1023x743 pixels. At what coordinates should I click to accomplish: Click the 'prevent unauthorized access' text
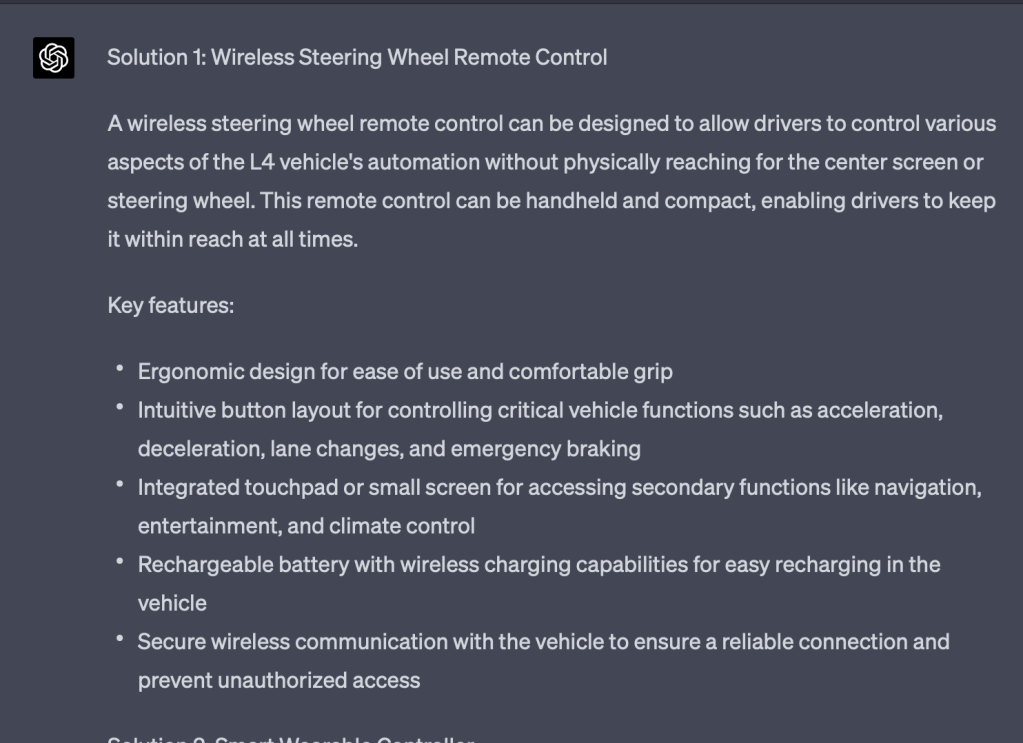(x=279, y=681)
